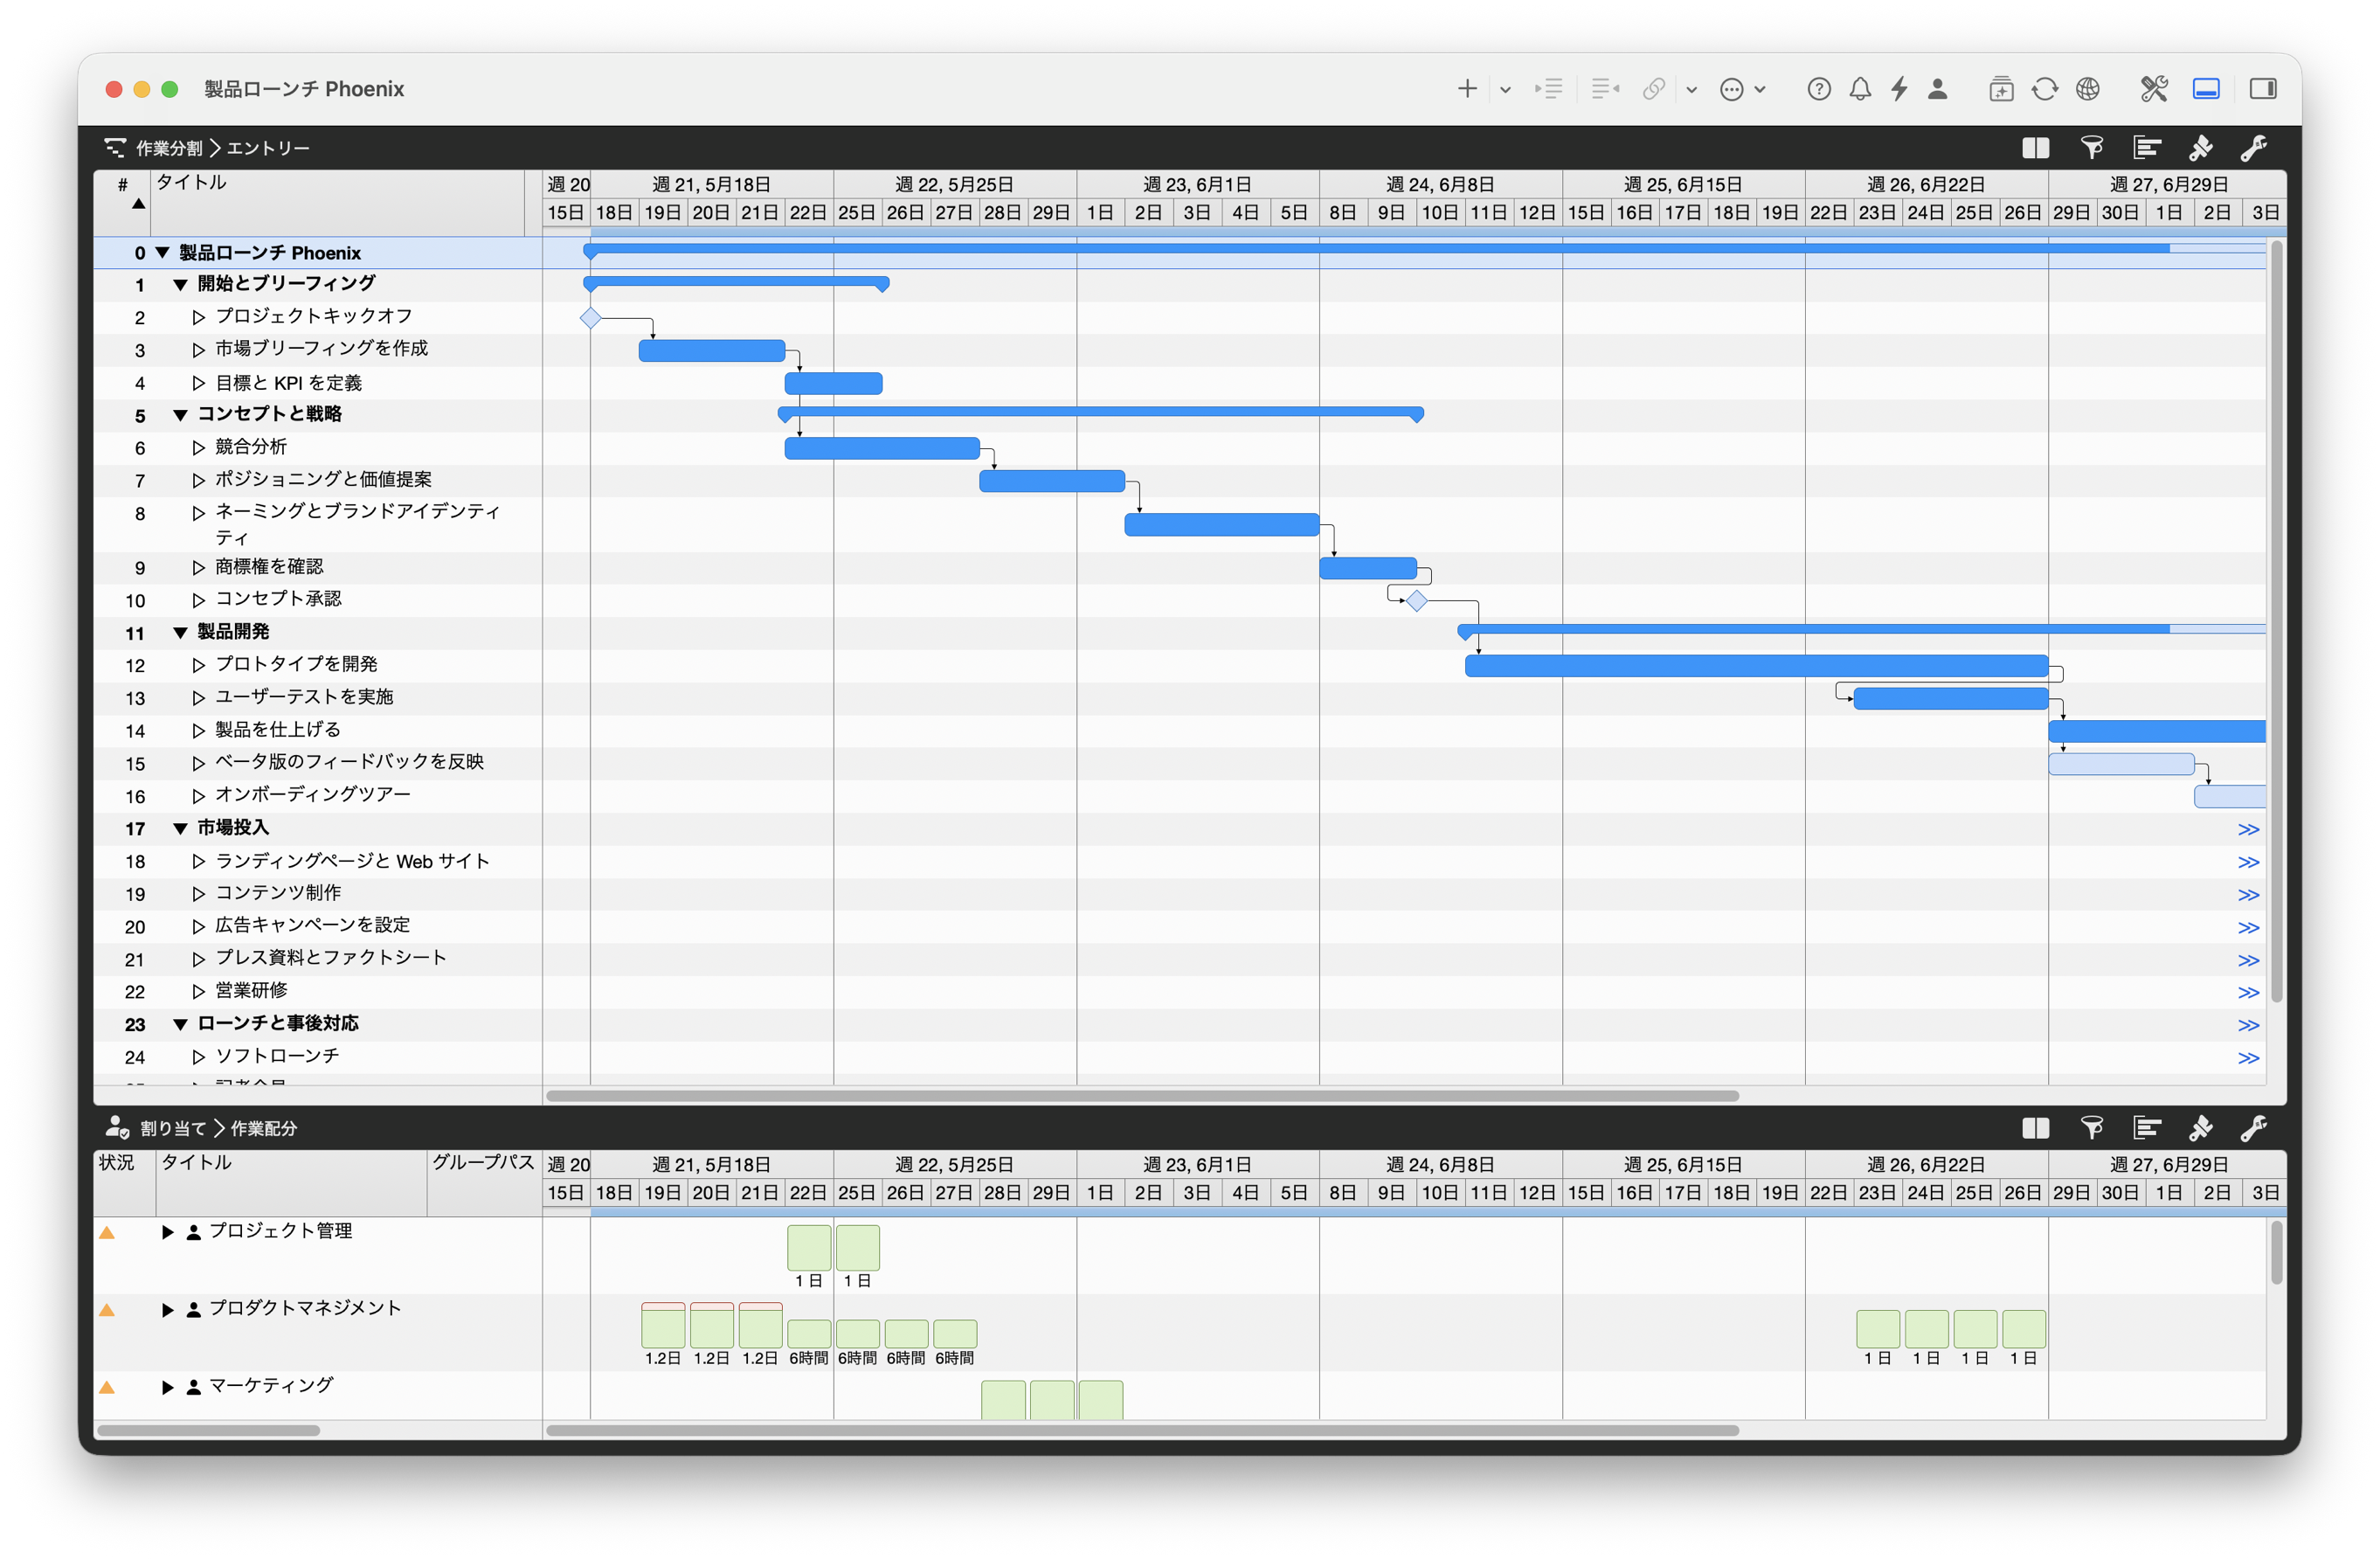Click the >> jump arrow on 市場投入 row
The image size is (2380, 1559).
pyautogui.click(x=2248, y=829)
